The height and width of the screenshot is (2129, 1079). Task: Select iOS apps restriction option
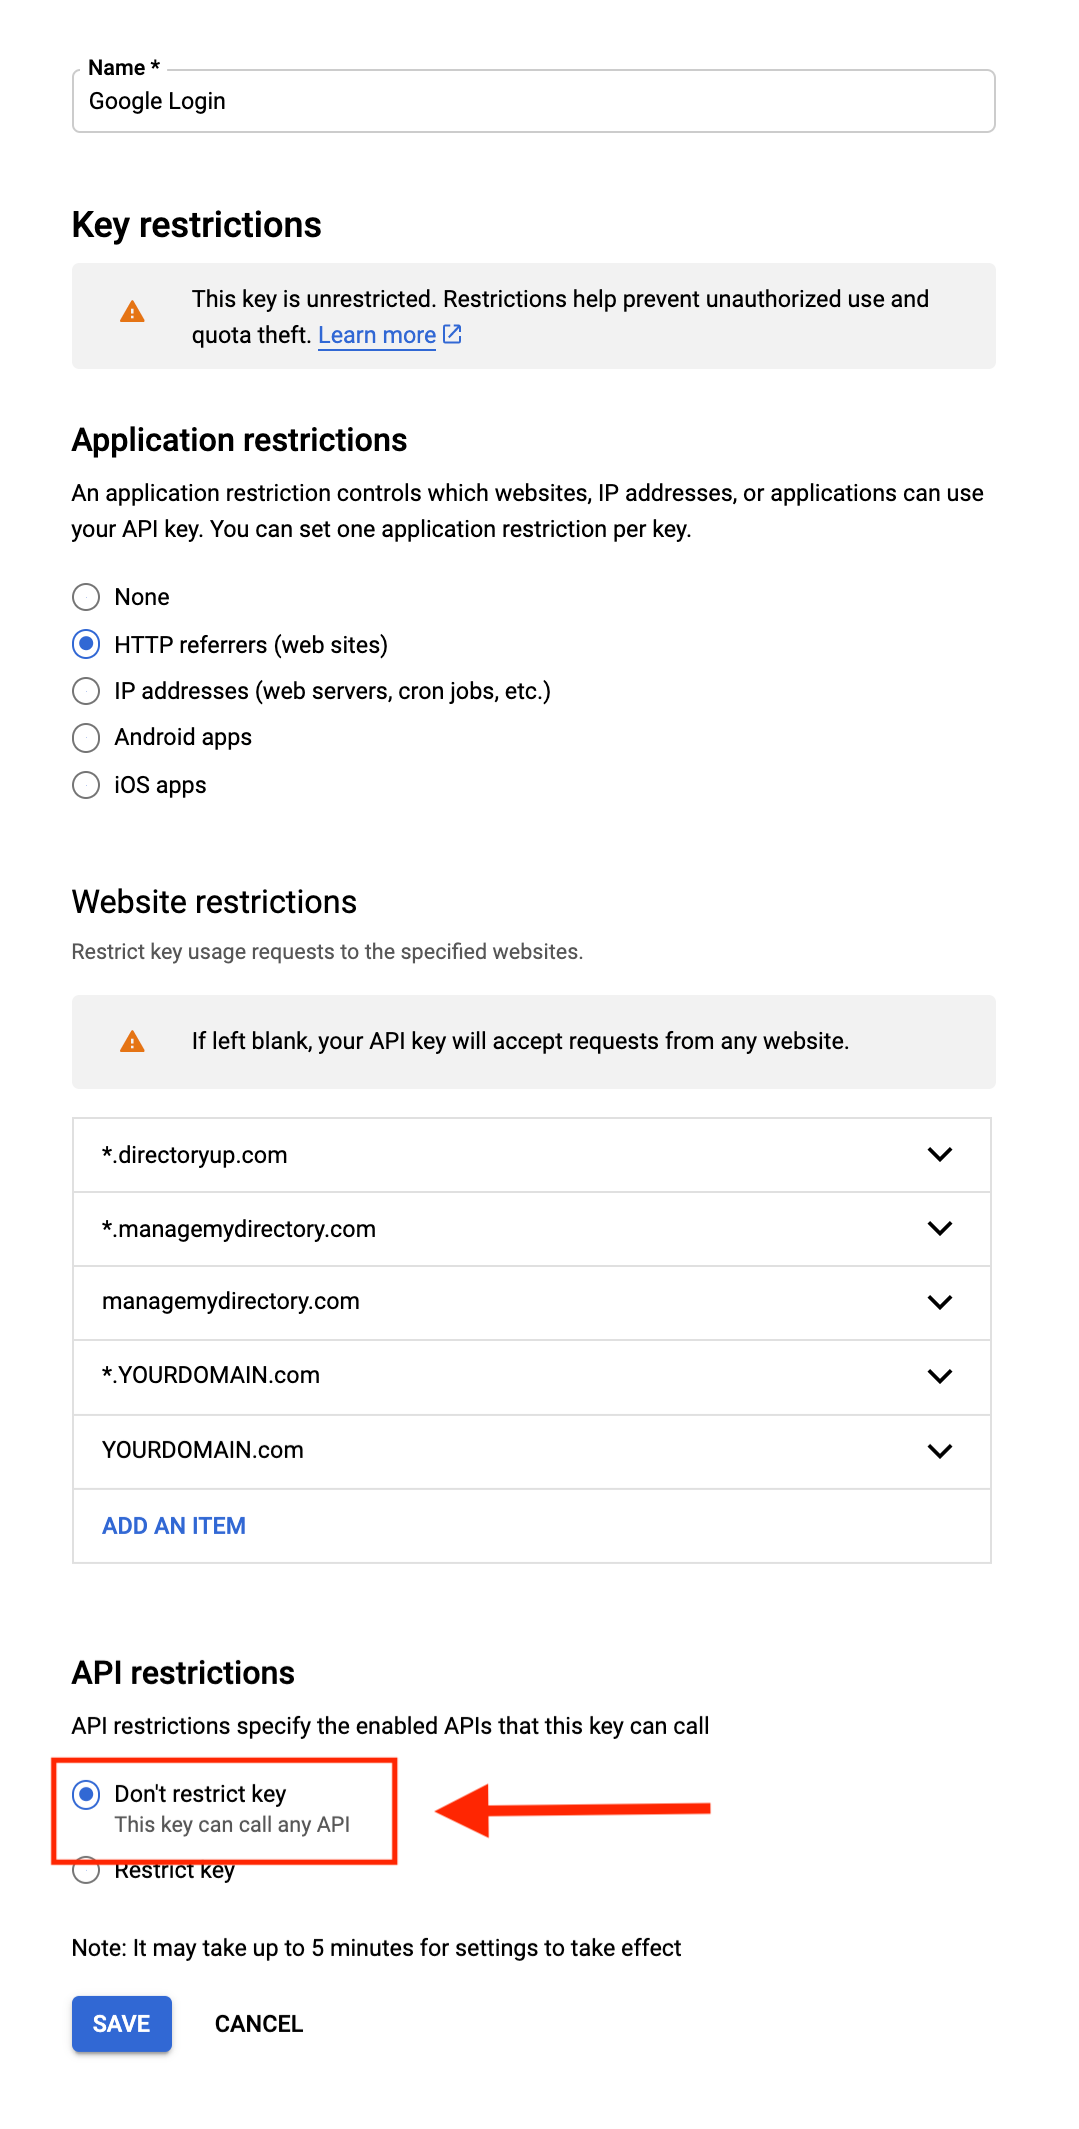coord(86,785)
